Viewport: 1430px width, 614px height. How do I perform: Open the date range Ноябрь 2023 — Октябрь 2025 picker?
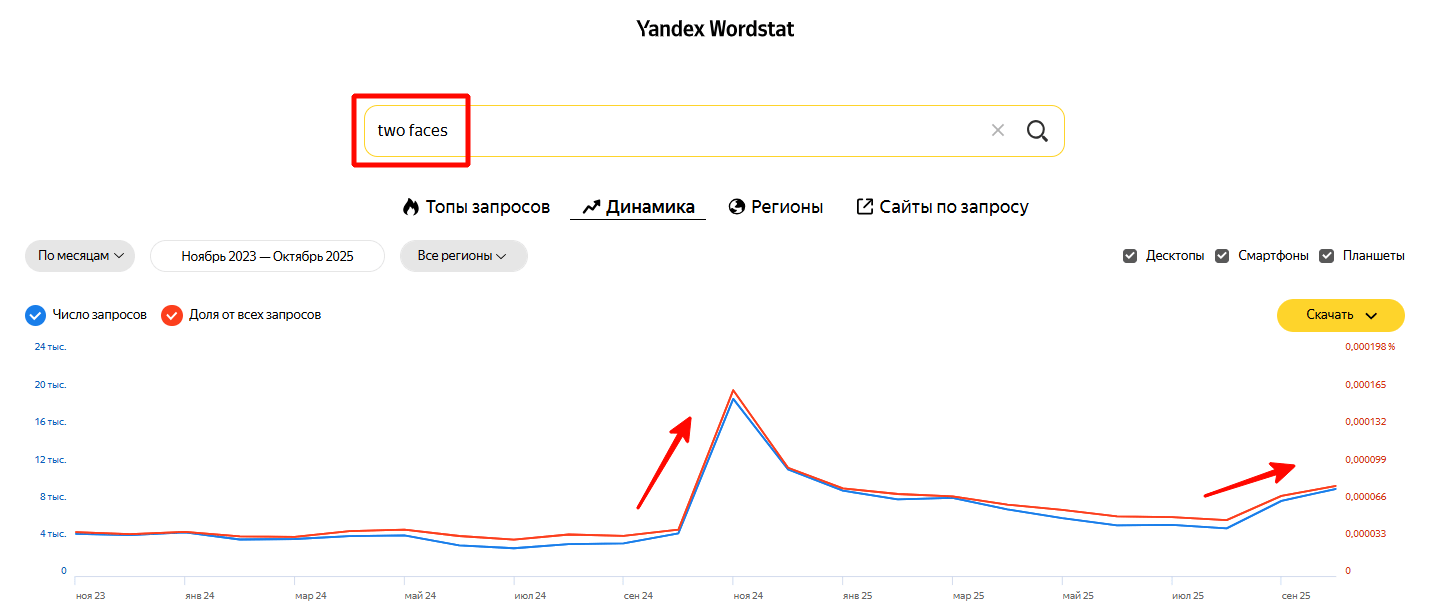pyautogui.click(x=267, y=256)
